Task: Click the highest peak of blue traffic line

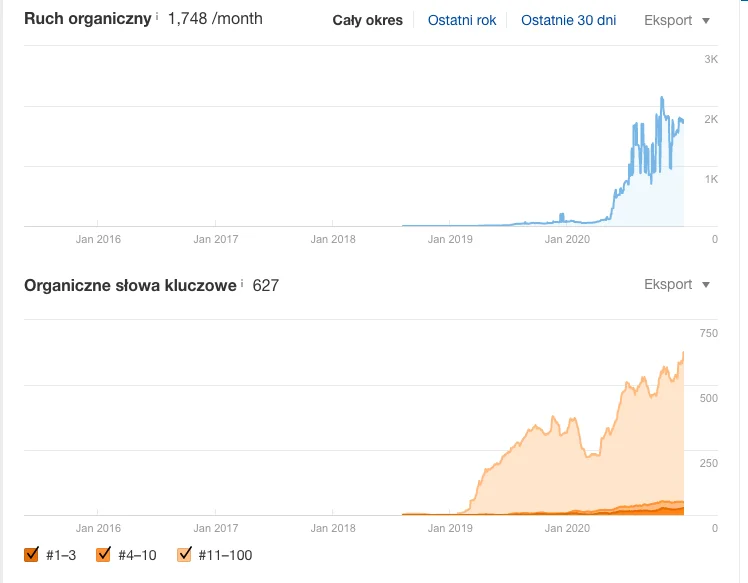Action: click(662, 98)
